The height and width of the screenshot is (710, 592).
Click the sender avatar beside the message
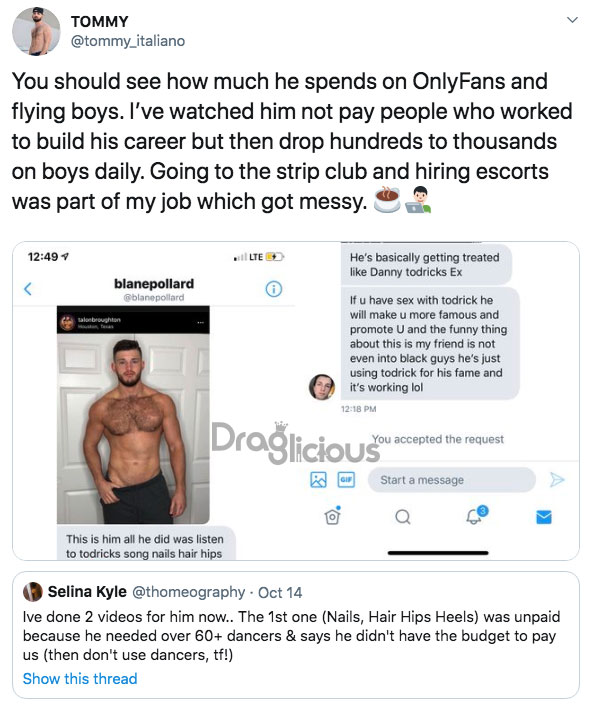coord(322,387)
